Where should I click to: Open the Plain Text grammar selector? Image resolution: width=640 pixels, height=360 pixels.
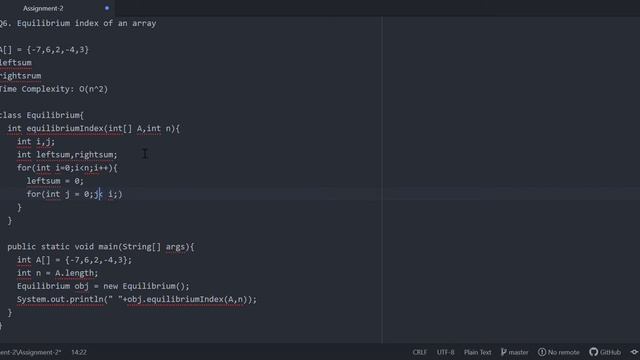tap(478, 352)
